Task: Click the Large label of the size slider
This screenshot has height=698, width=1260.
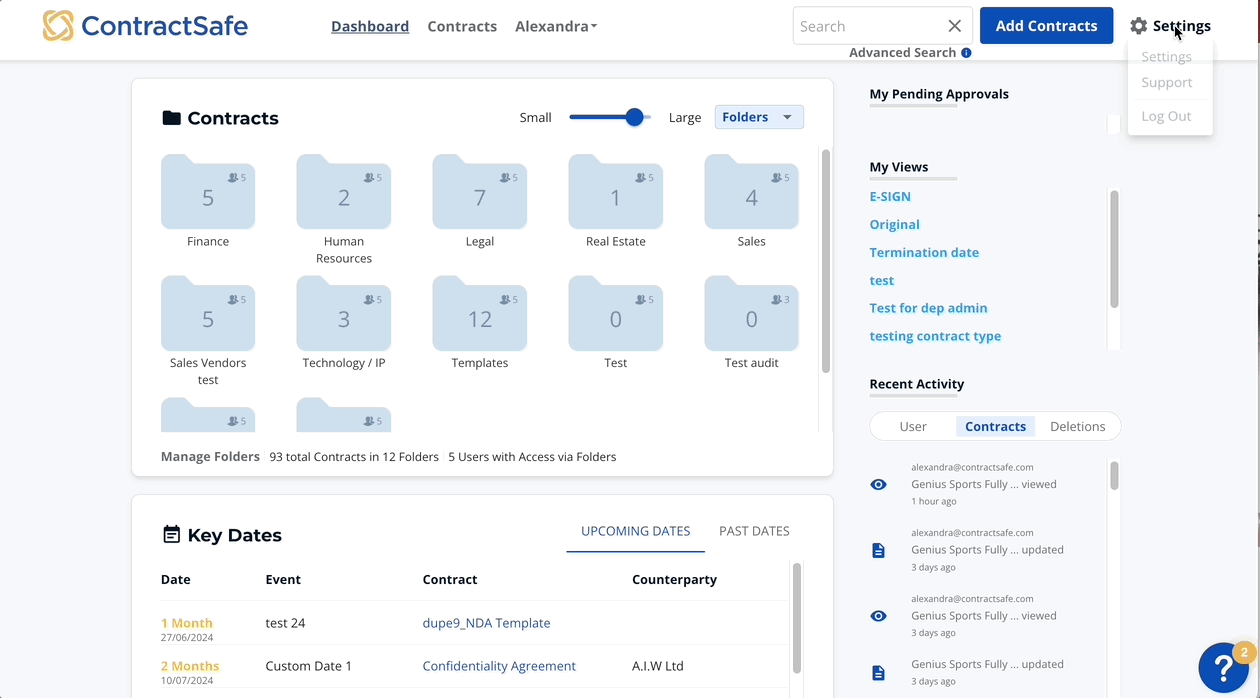Action: (685, 118)
